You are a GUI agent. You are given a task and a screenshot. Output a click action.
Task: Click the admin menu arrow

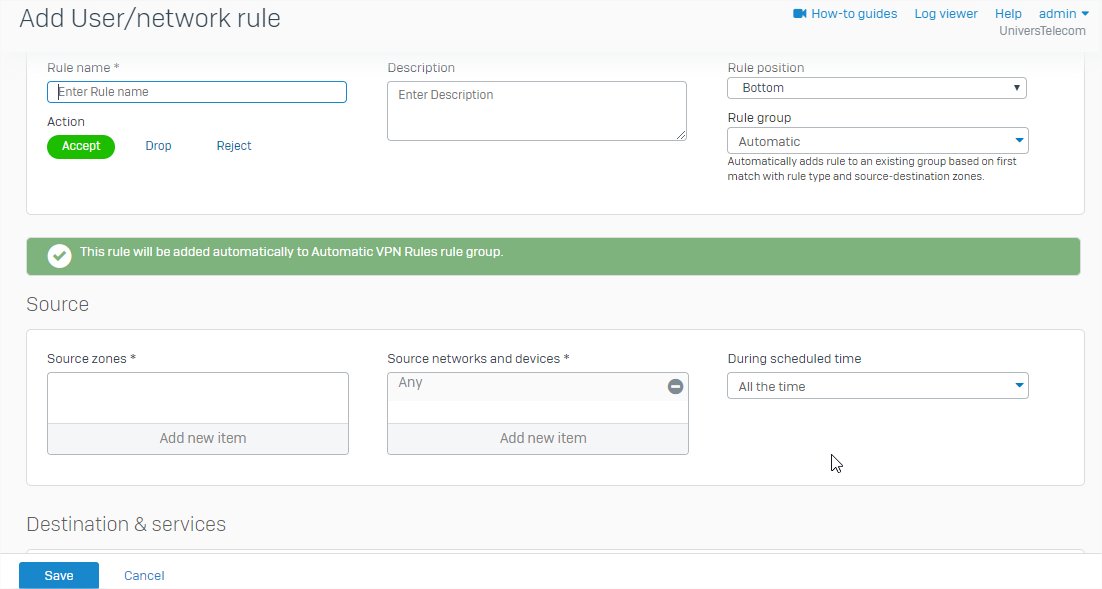tap(1085, 13)
